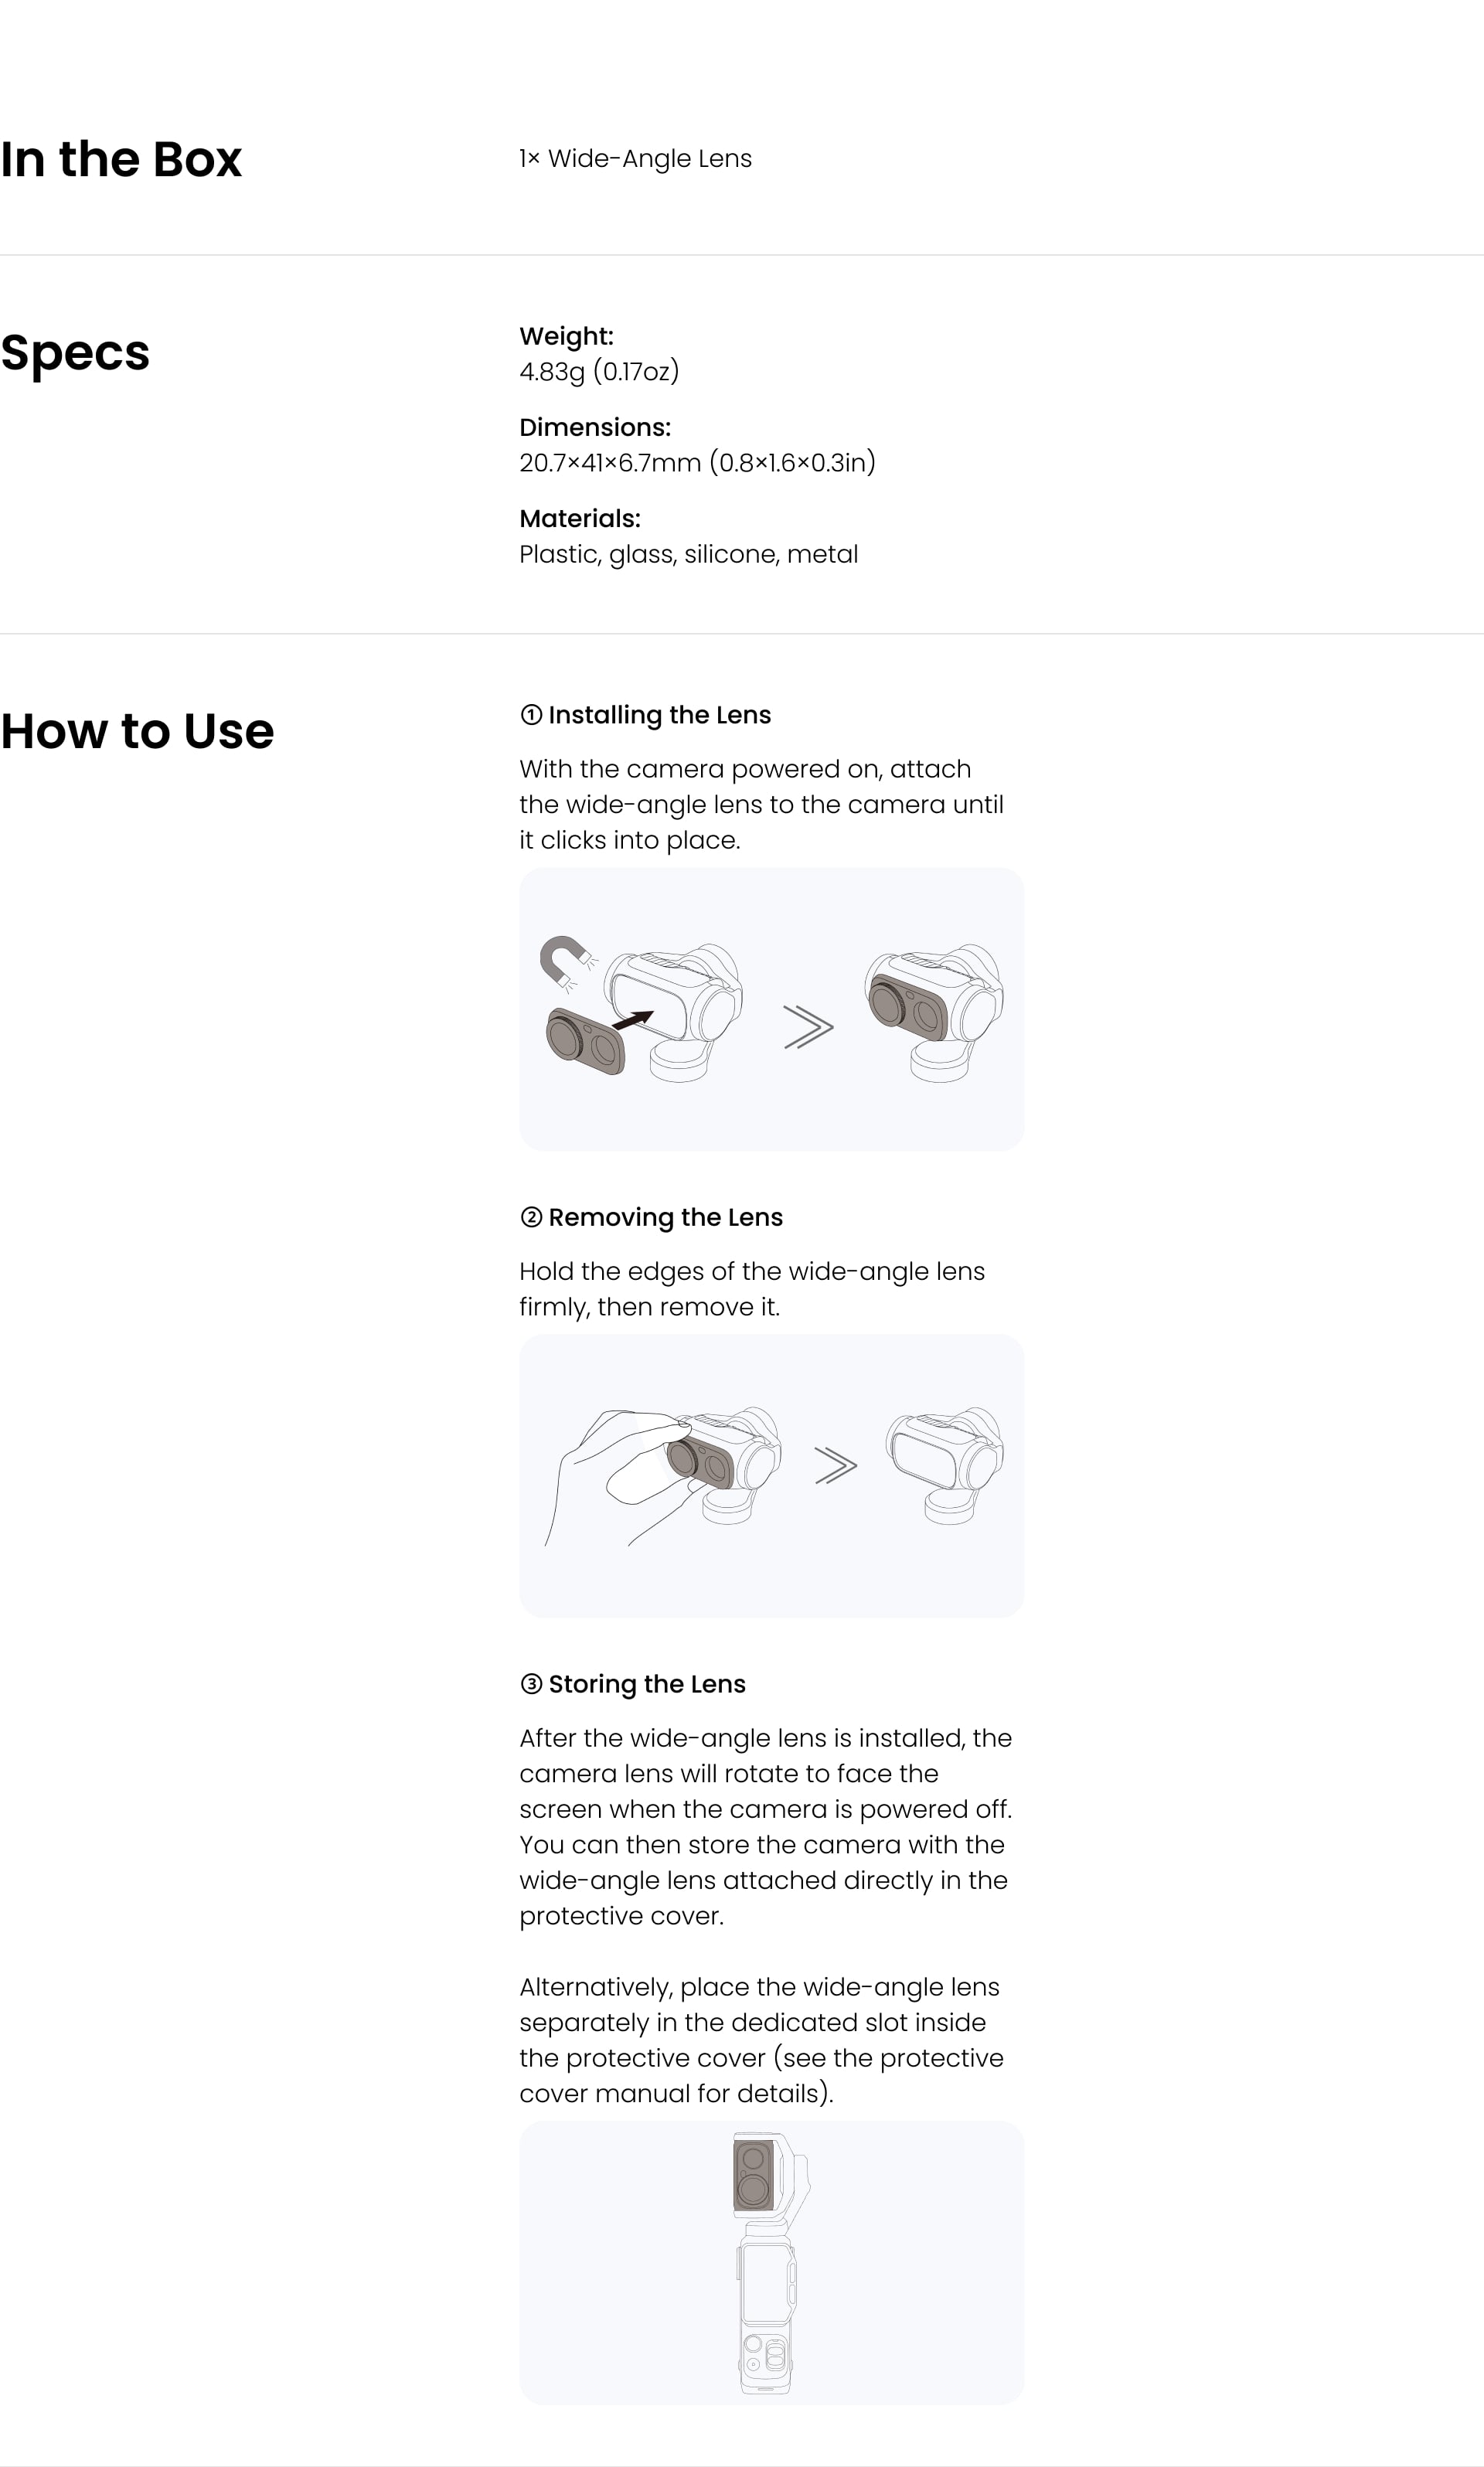Click the black arrow pointing to the camera
1484x2467 pixels.
632,1021
